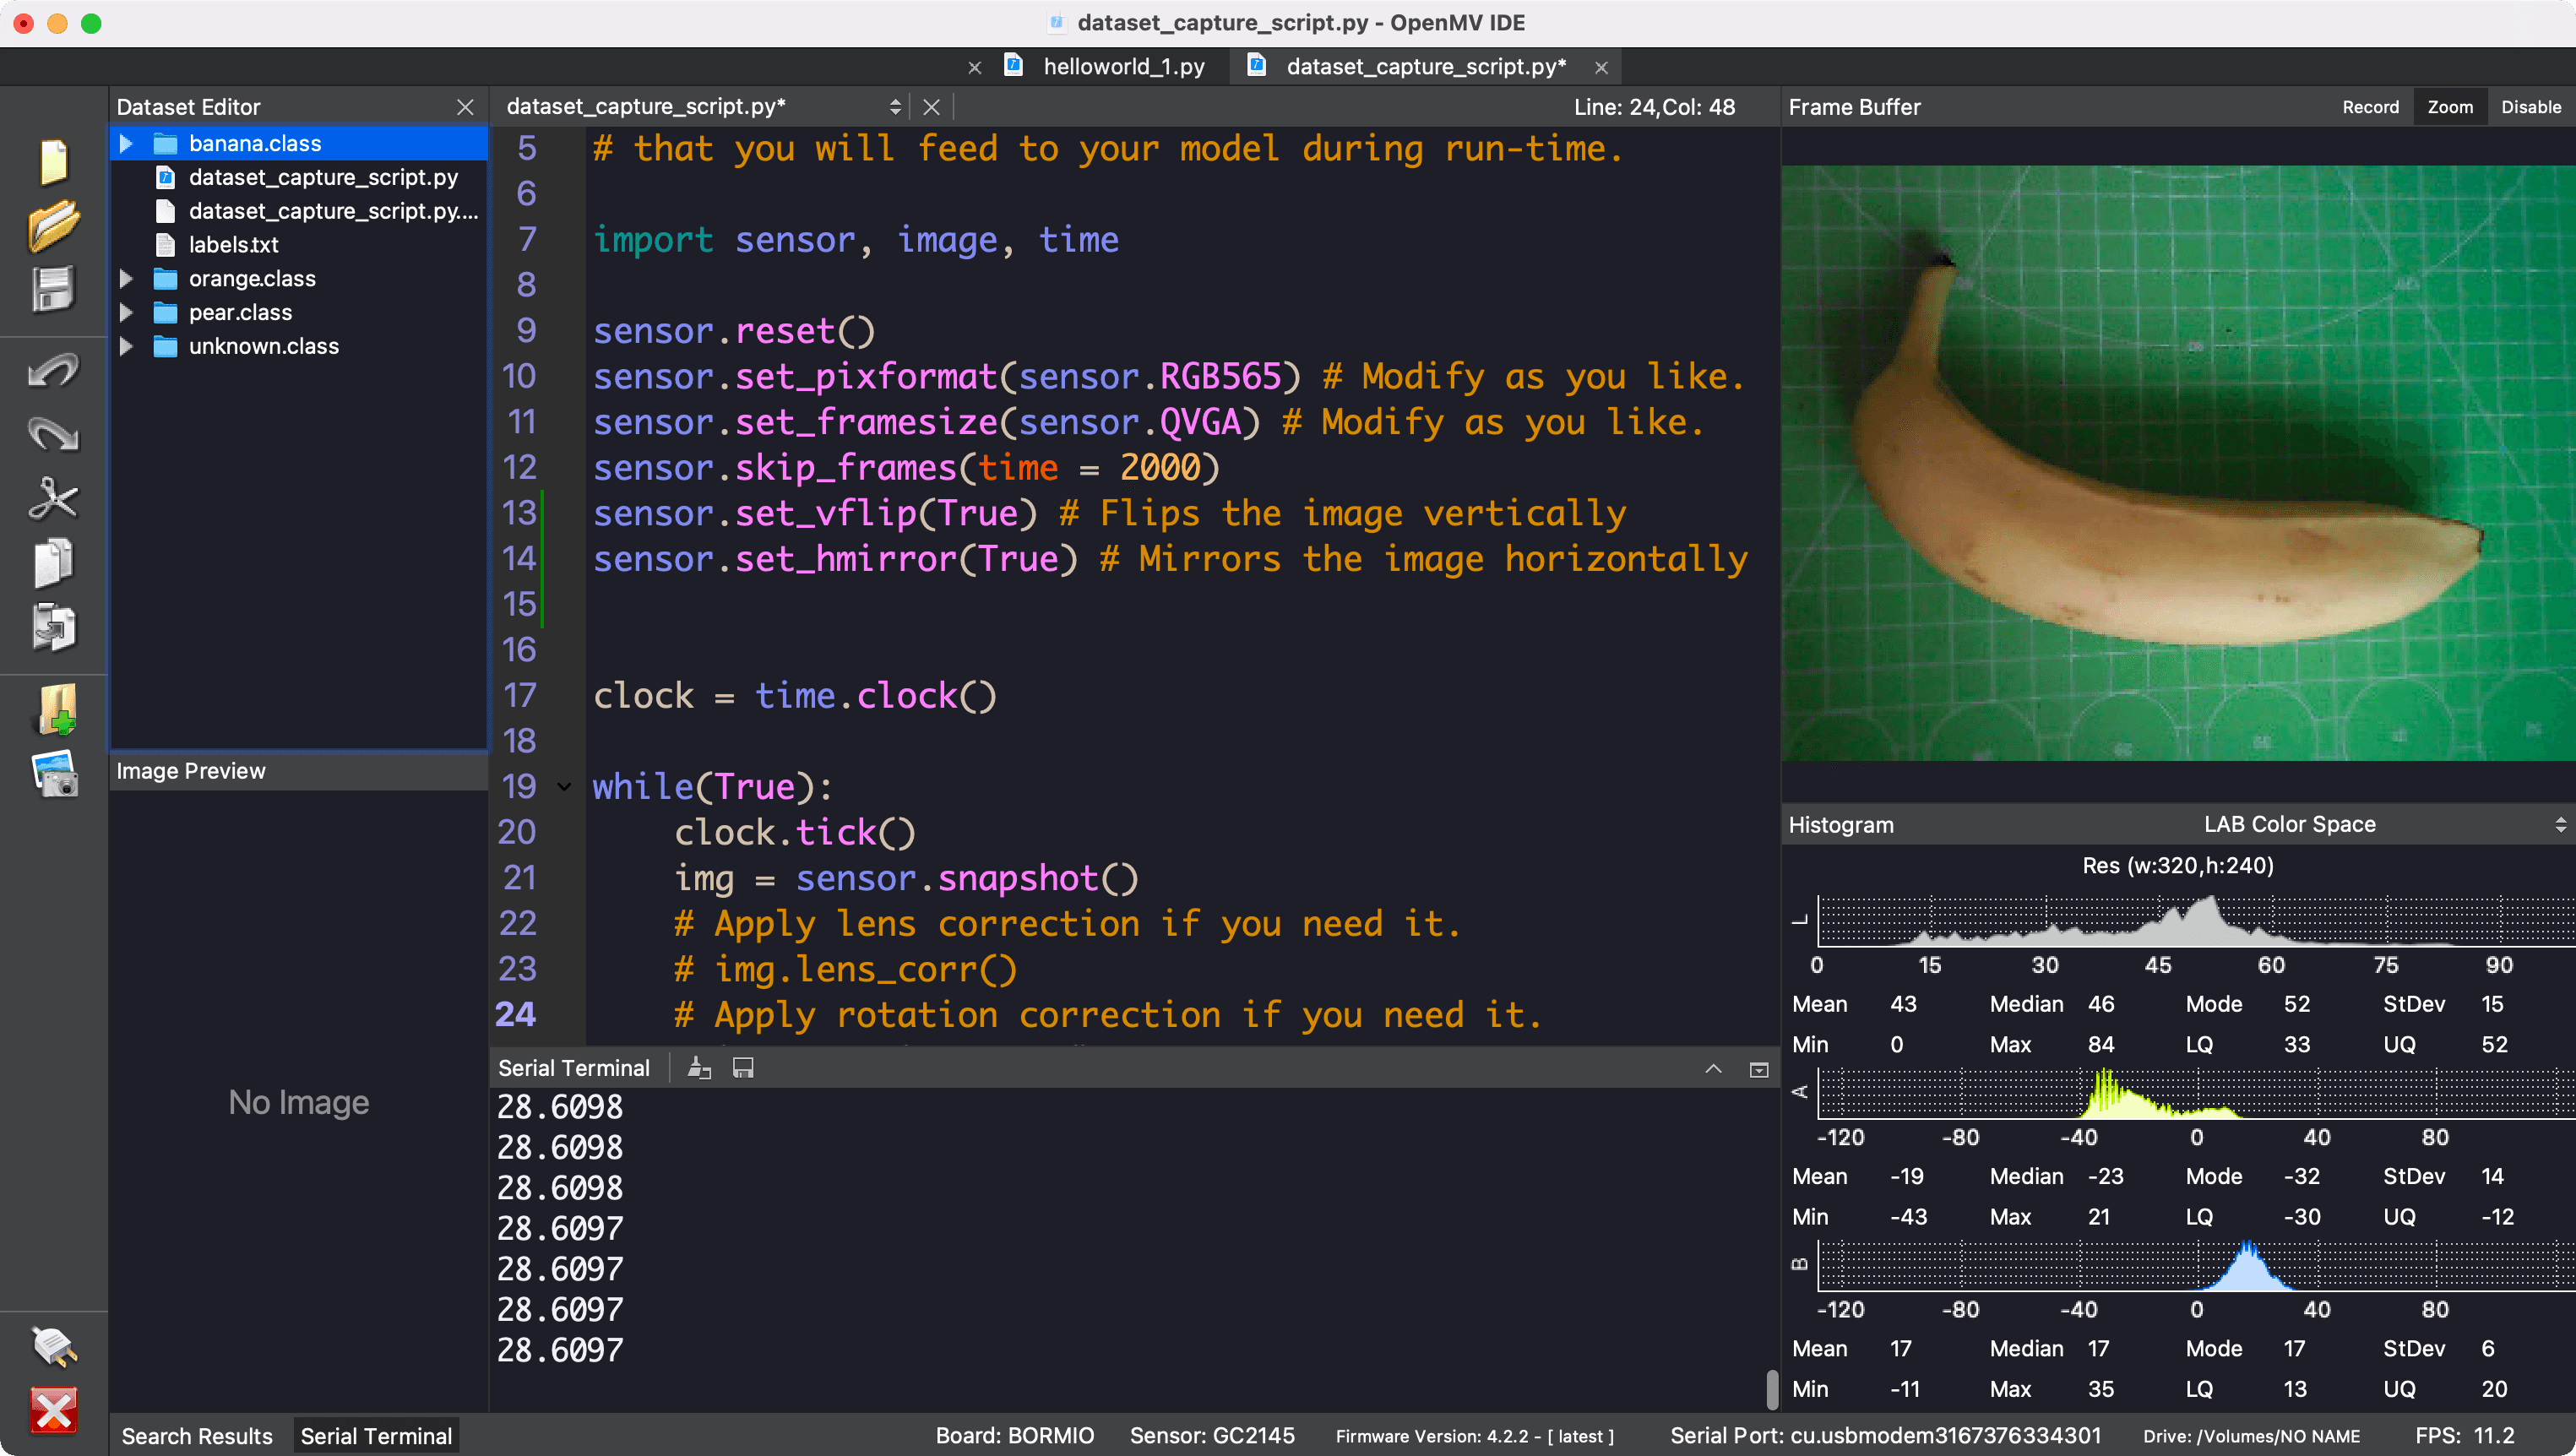This screenshot has width=2576, height=1456.
Task: Toggle the Zoom button in Frame Buffer
Action: coord(2449,107)
